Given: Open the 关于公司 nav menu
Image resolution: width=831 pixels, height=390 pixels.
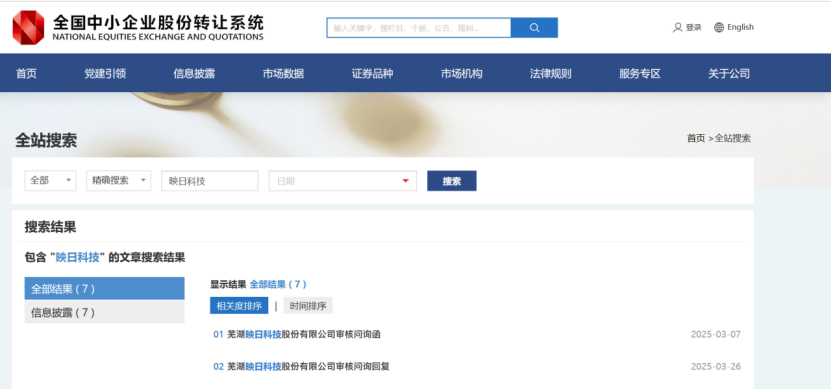Looking at the screenshot, I should click(x=729, y=74).
